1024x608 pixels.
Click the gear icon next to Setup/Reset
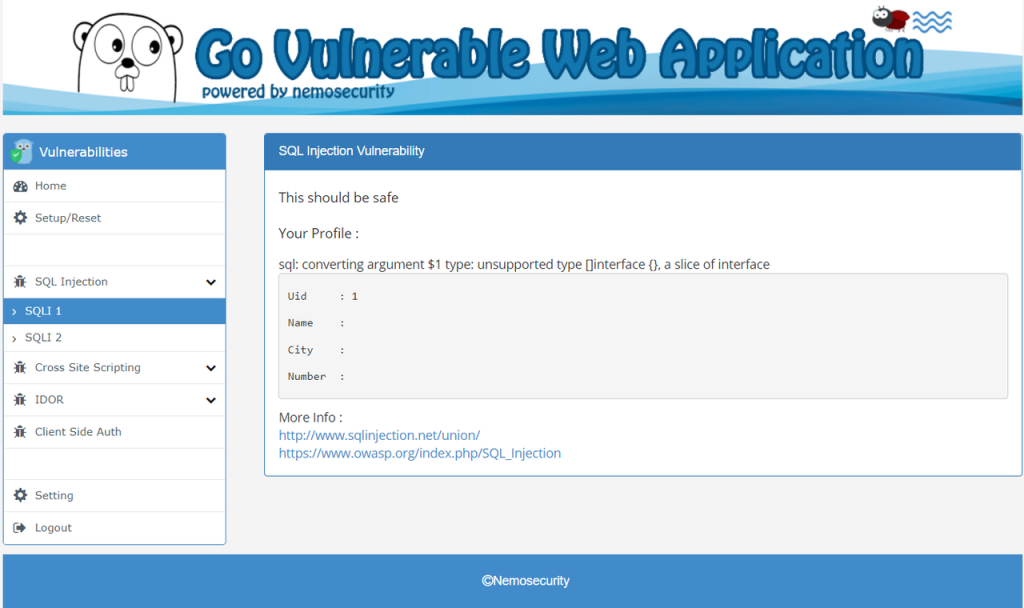tap(20, 217)
